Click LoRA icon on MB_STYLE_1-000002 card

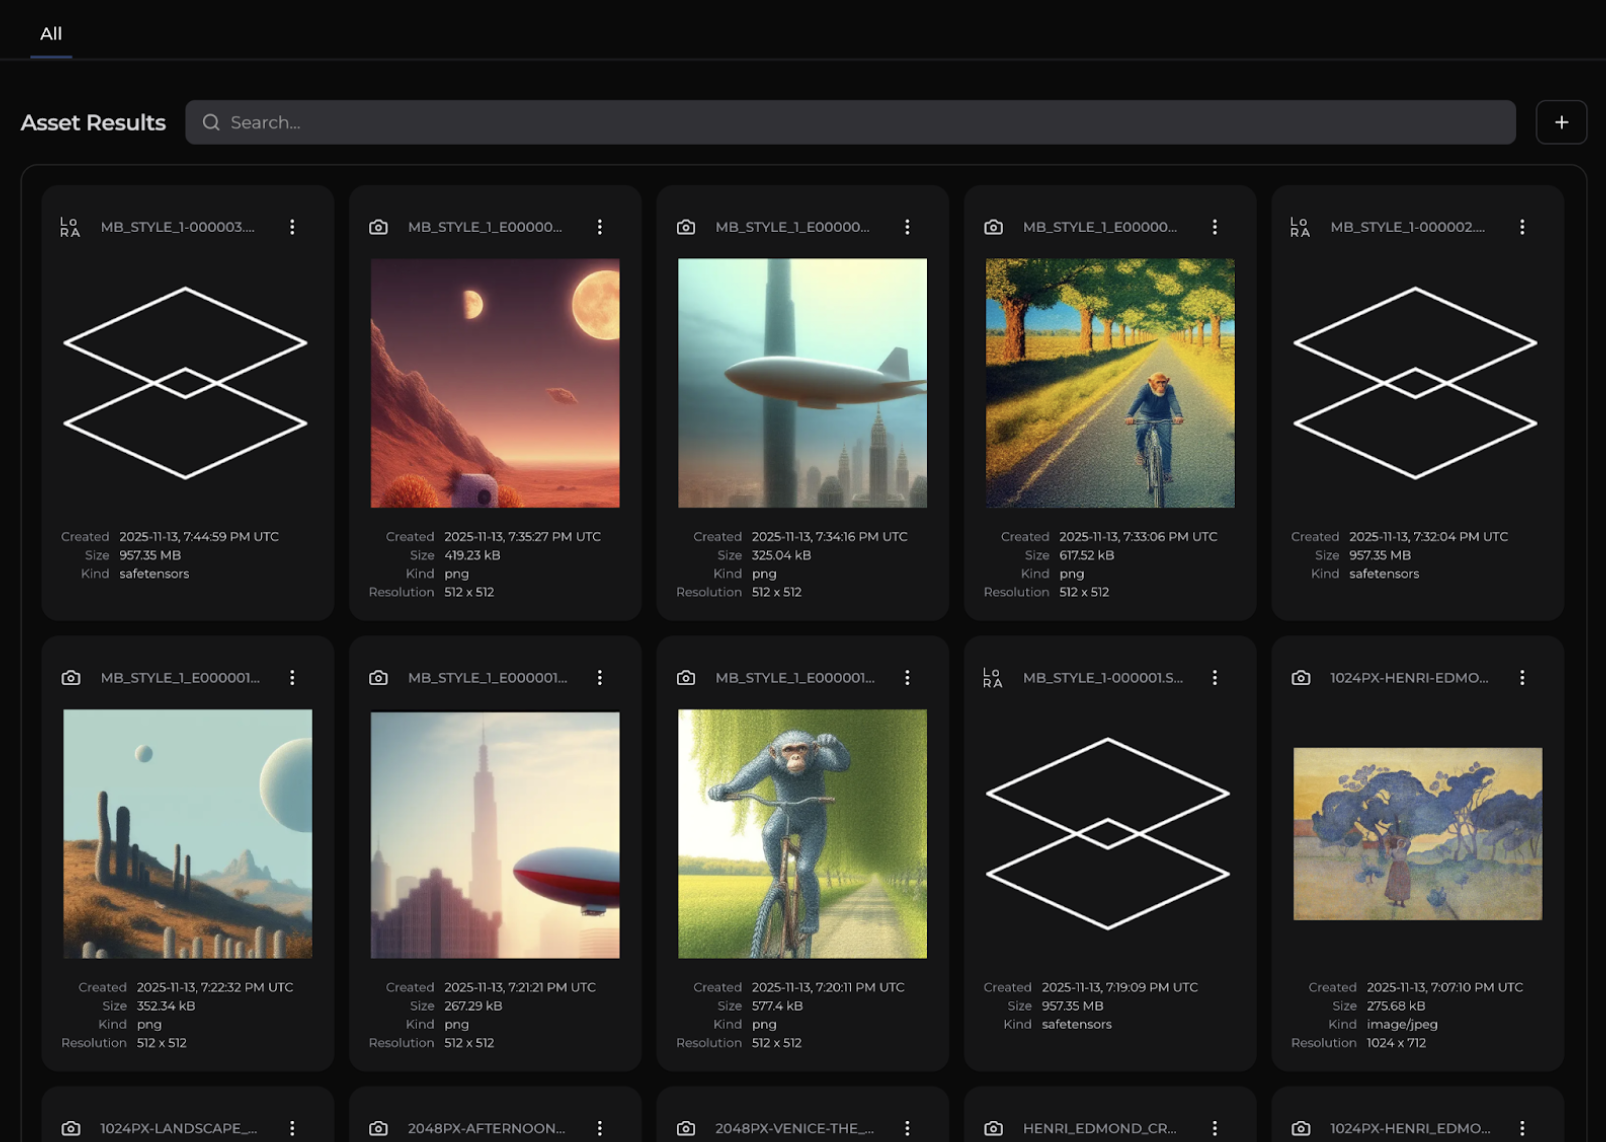point(1299,227)
